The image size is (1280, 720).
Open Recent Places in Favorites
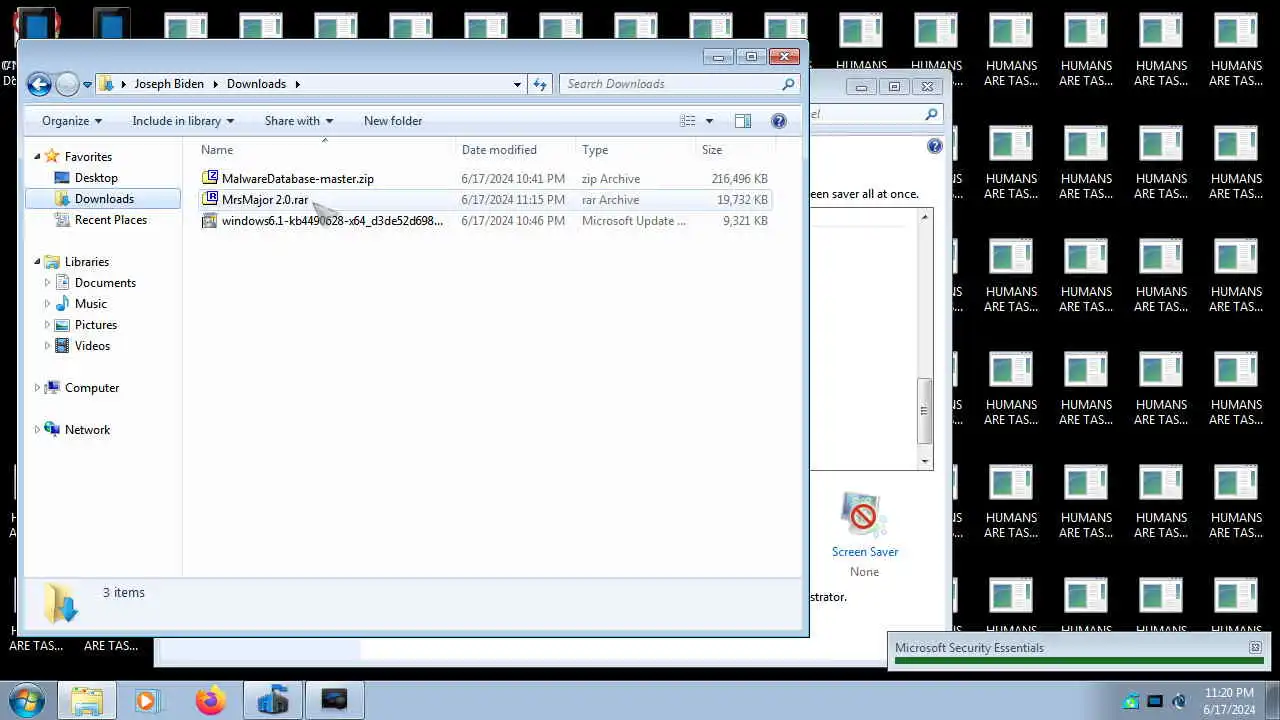[x=111, y=220]
